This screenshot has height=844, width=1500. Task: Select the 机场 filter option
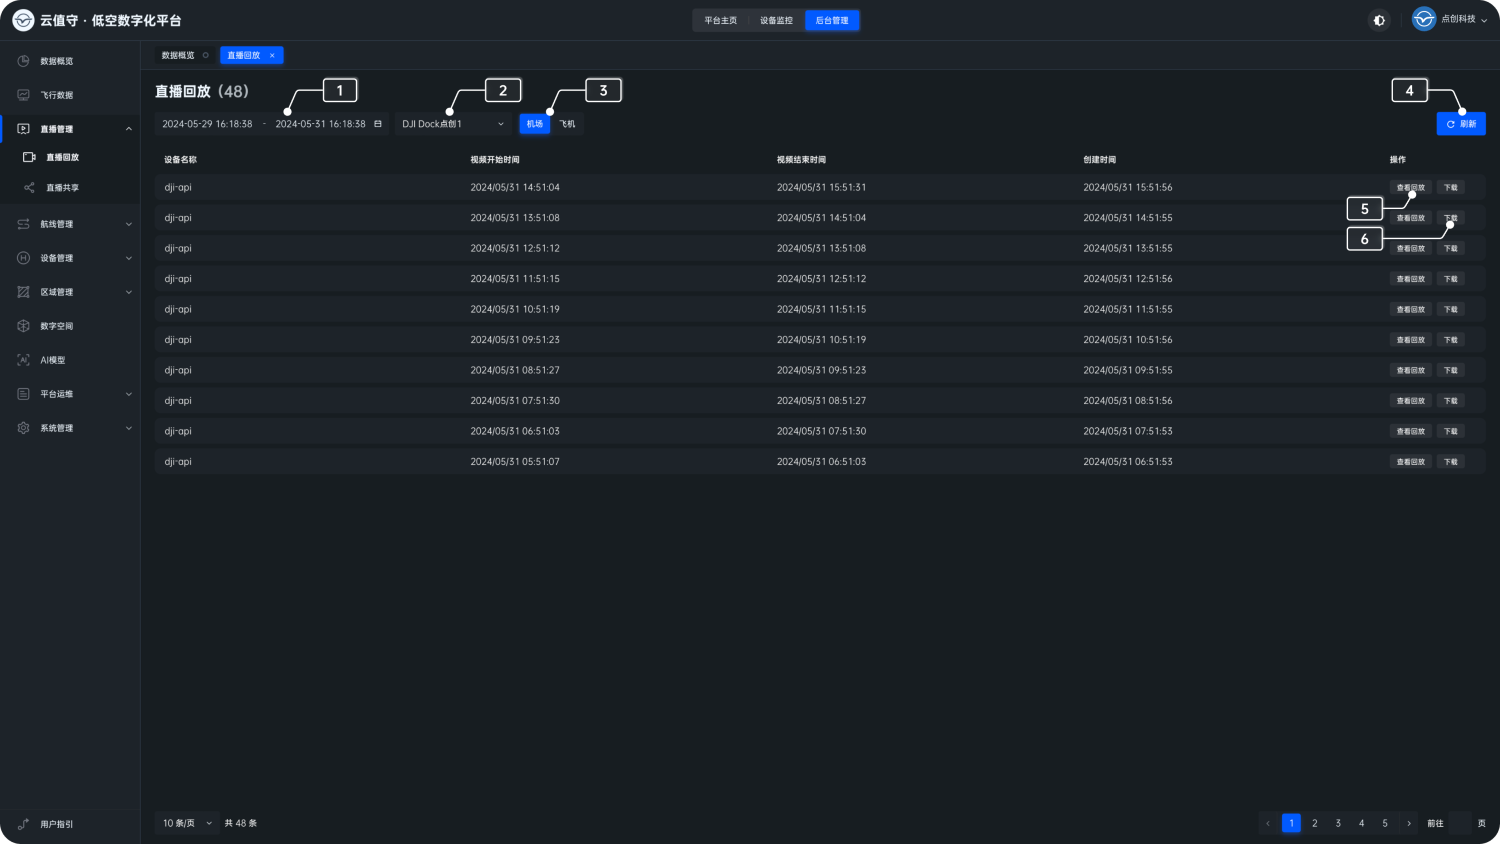535,124
